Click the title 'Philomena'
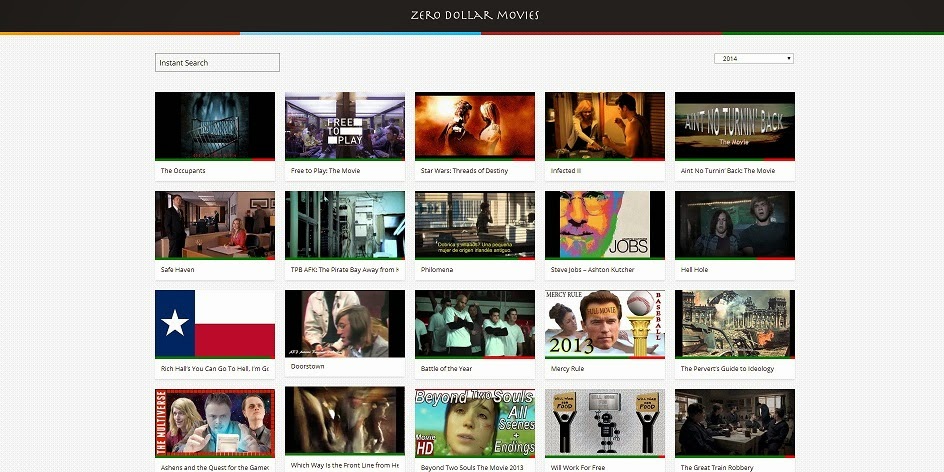The height and width of the screenshot is (472, 944). [437, 270]
